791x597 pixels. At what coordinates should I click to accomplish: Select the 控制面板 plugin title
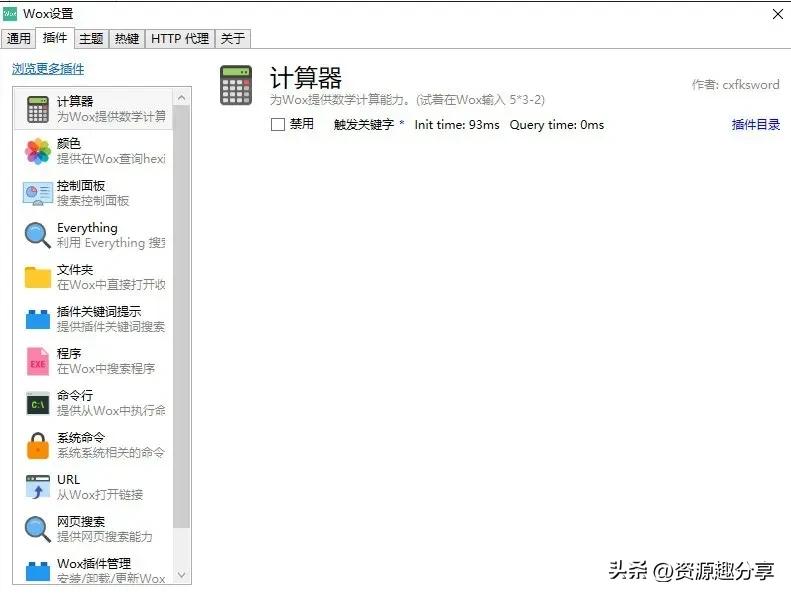81,186
